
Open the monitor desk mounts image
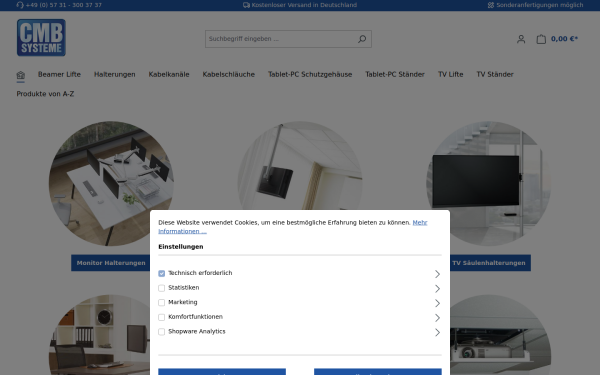tap(111, 184)
